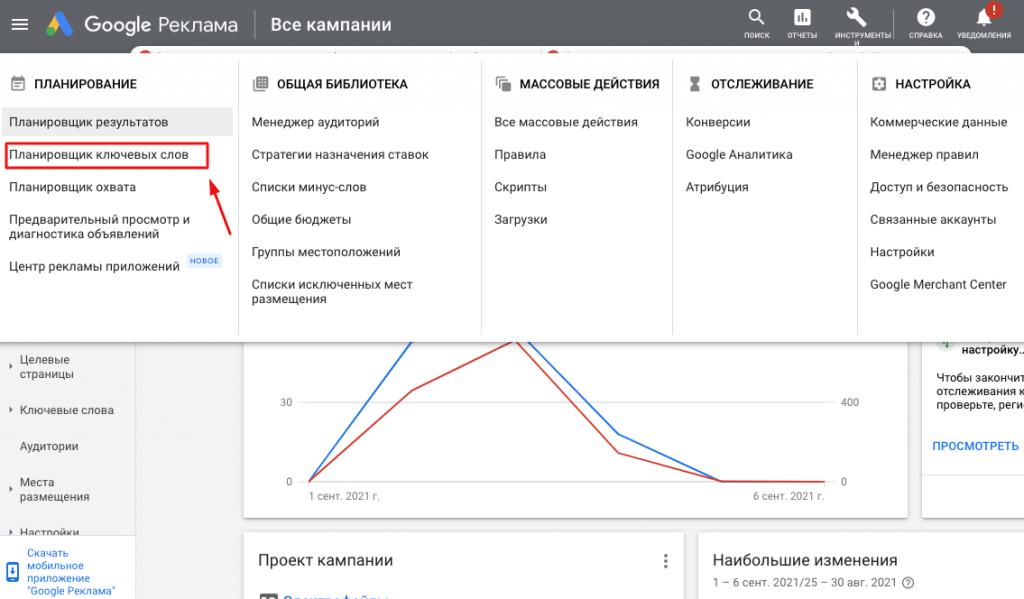
Task: Click the date-range help icon under Наибольшие изменения
Action: click(908, 583)
